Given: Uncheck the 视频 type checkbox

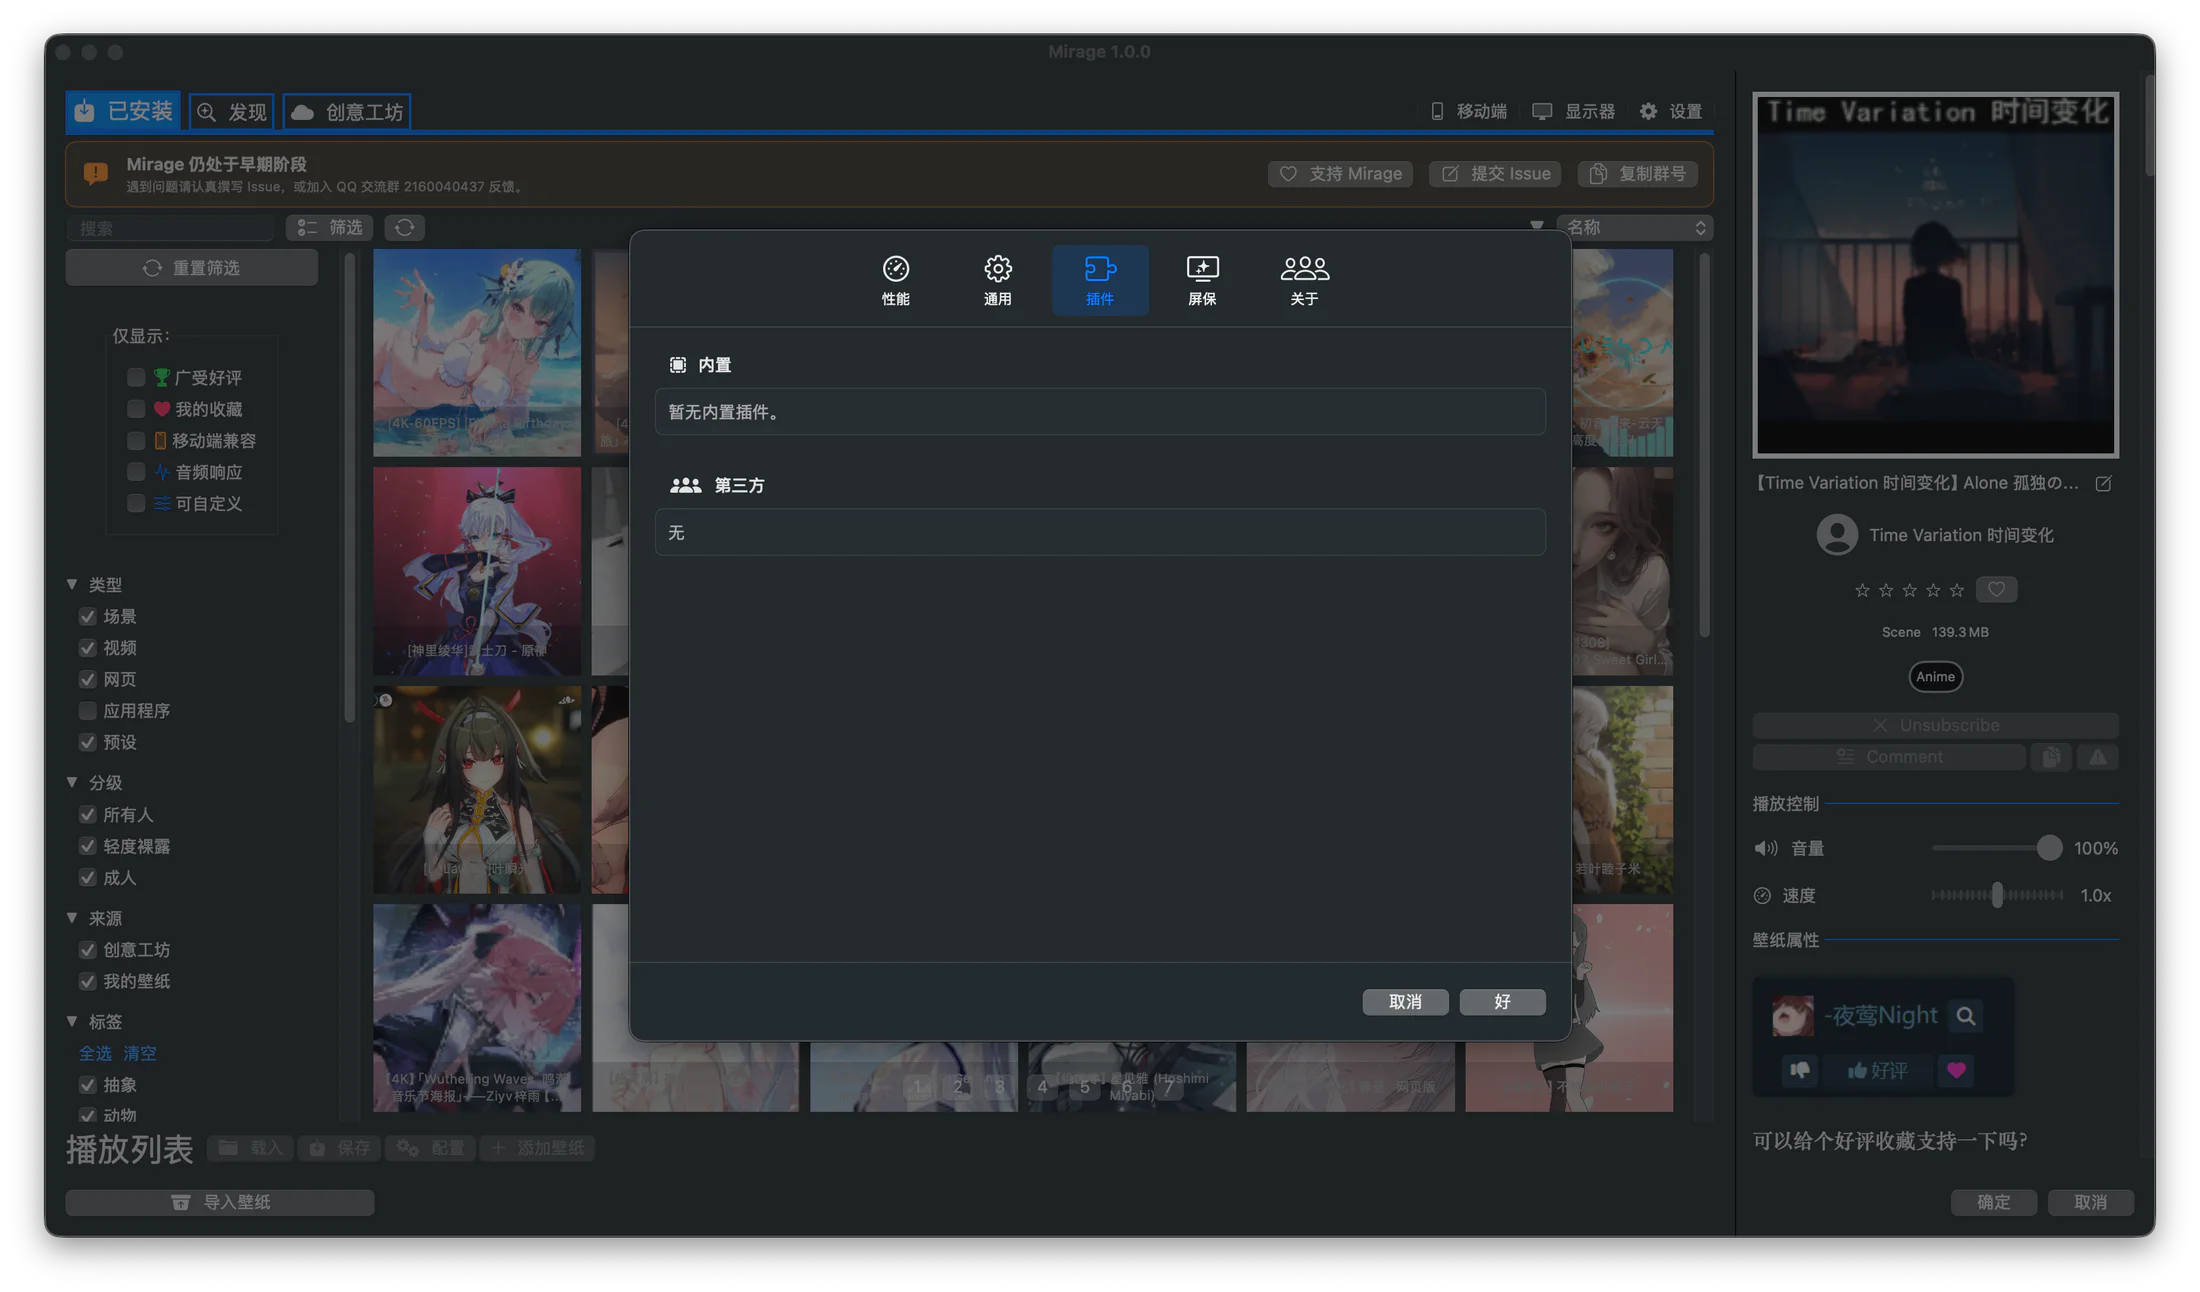Looking at the screenshot, I should (88, 648).
